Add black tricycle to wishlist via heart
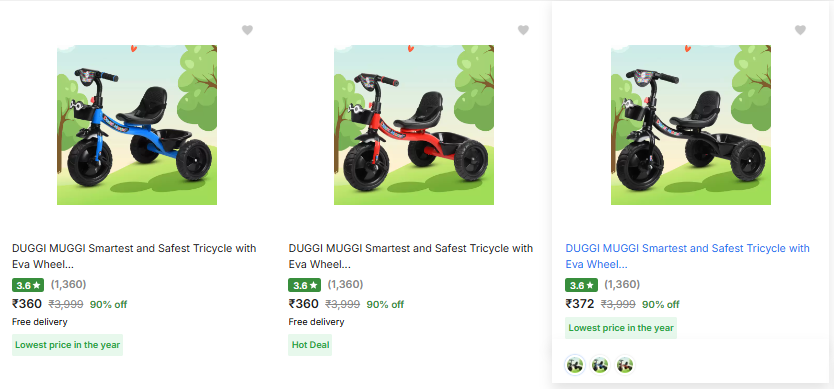 point(800,30)
